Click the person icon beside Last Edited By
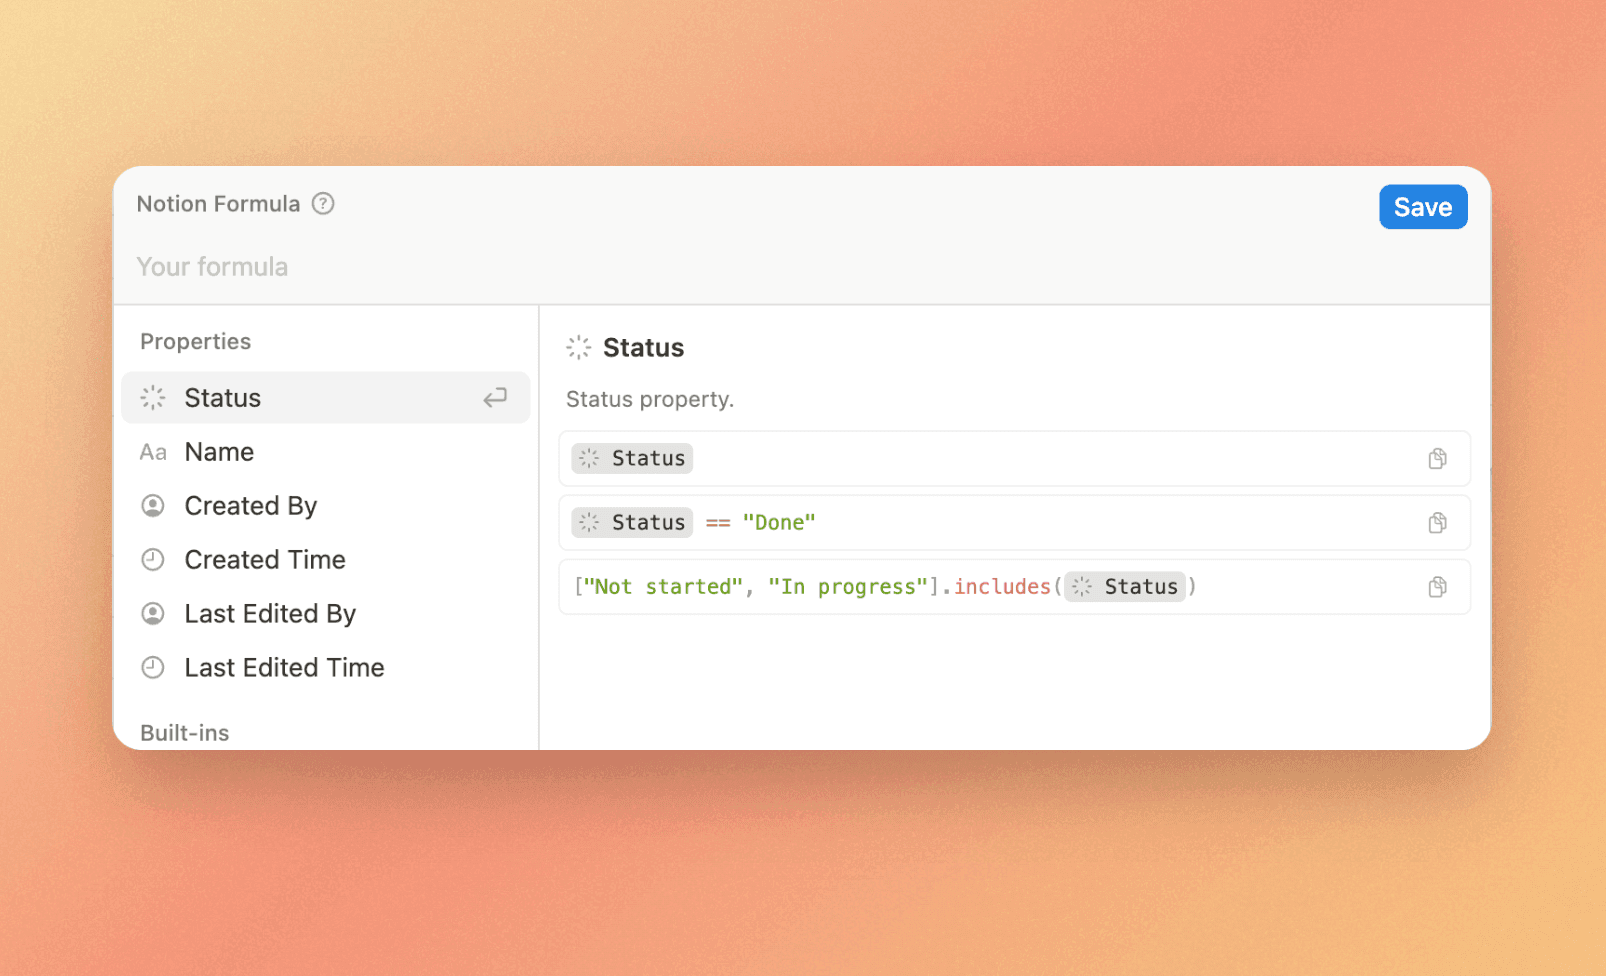Viewport: 1606px width, 976px height. click(152, 614)
